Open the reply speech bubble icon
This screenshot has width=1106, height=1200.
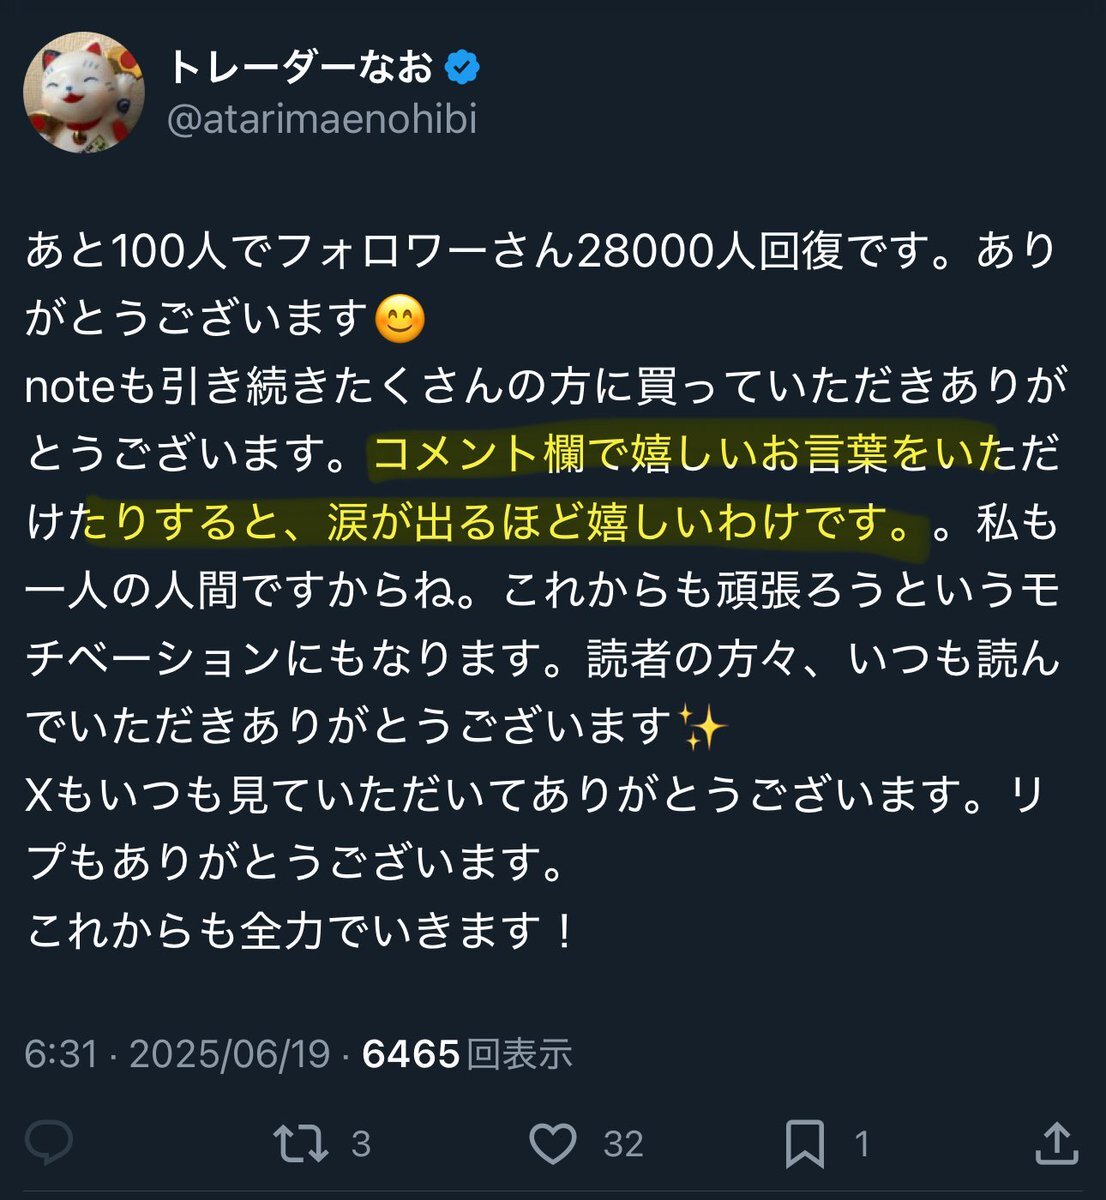pos(48,1143)
